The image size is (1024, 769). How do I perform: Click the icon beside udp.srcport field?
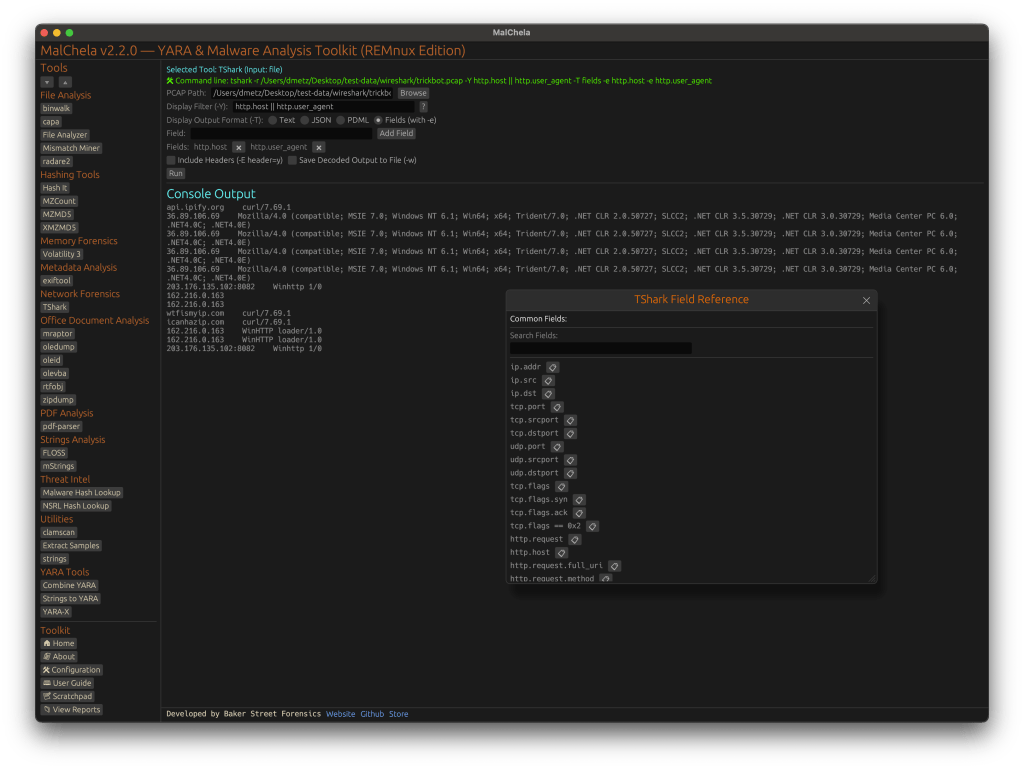tap(570, 460)
